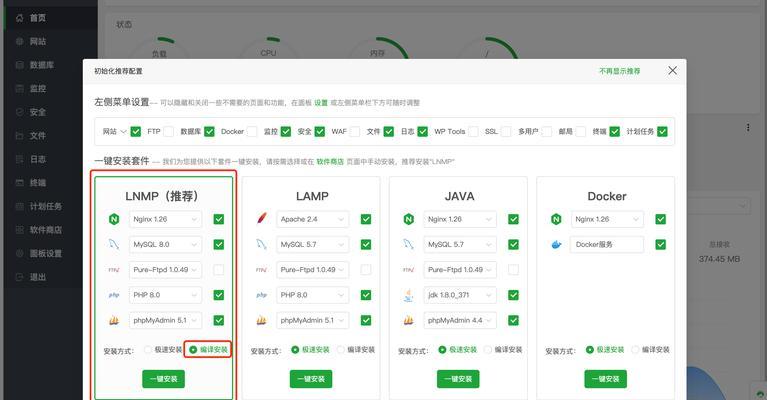
Task: Click the gear icon beside 面板设置
Action: point(20,253)
